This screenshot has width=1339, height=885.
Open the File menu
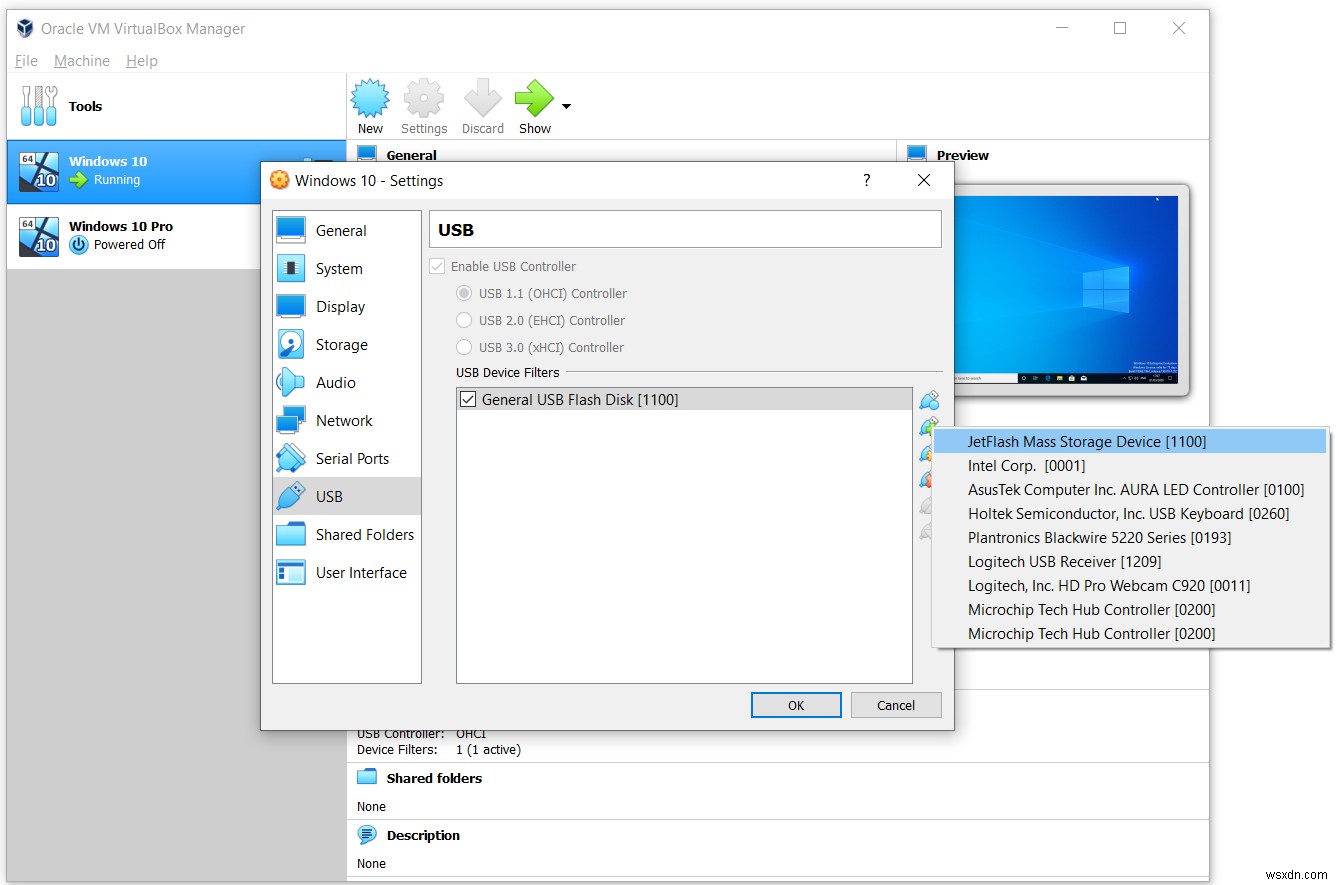[x=25, y=61]
